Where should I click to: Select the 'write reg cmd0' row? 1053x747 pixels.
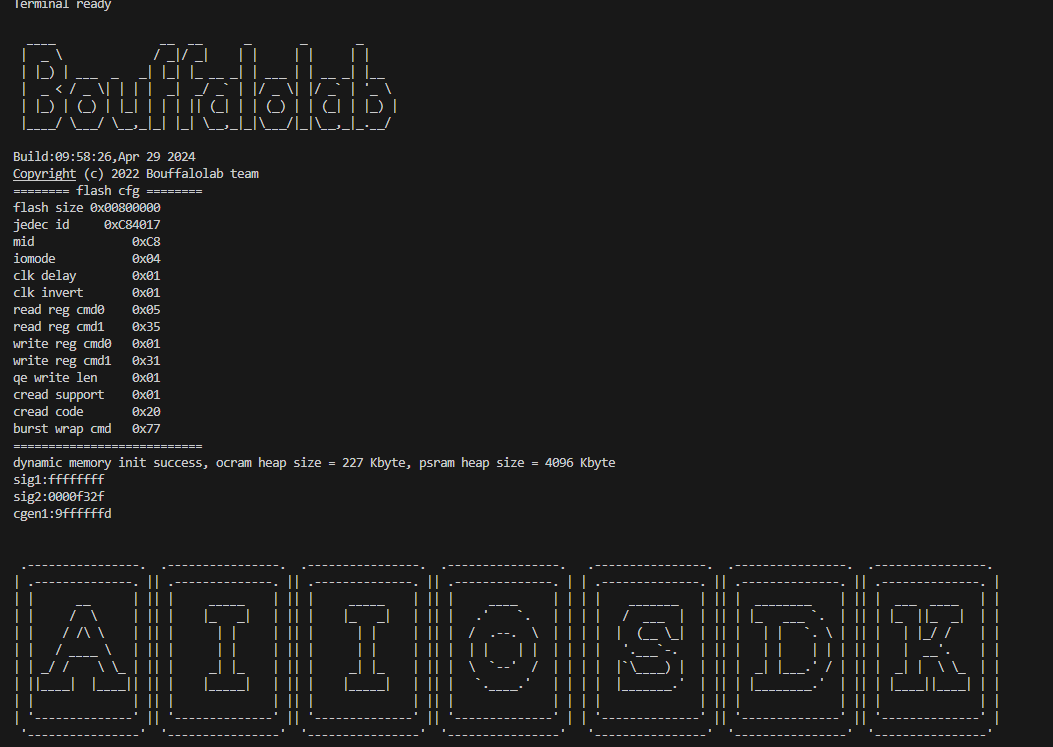[87, 344]
